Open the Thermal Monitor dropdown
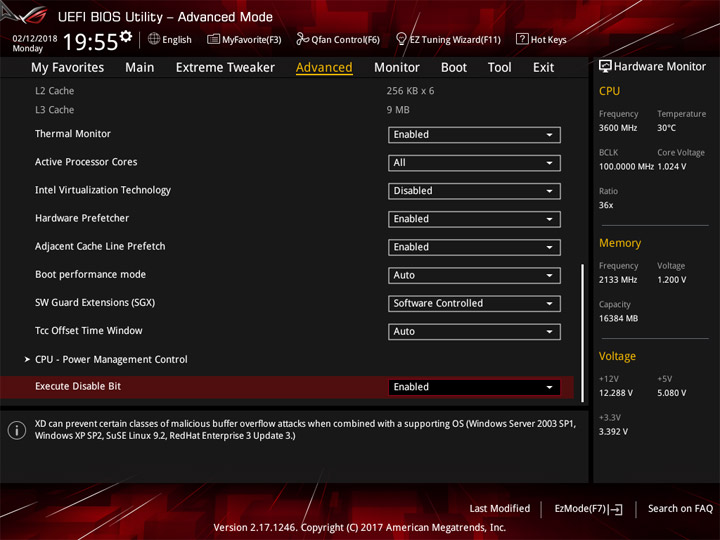The height and width of the screenshot is (540, 720). (474, 135)
